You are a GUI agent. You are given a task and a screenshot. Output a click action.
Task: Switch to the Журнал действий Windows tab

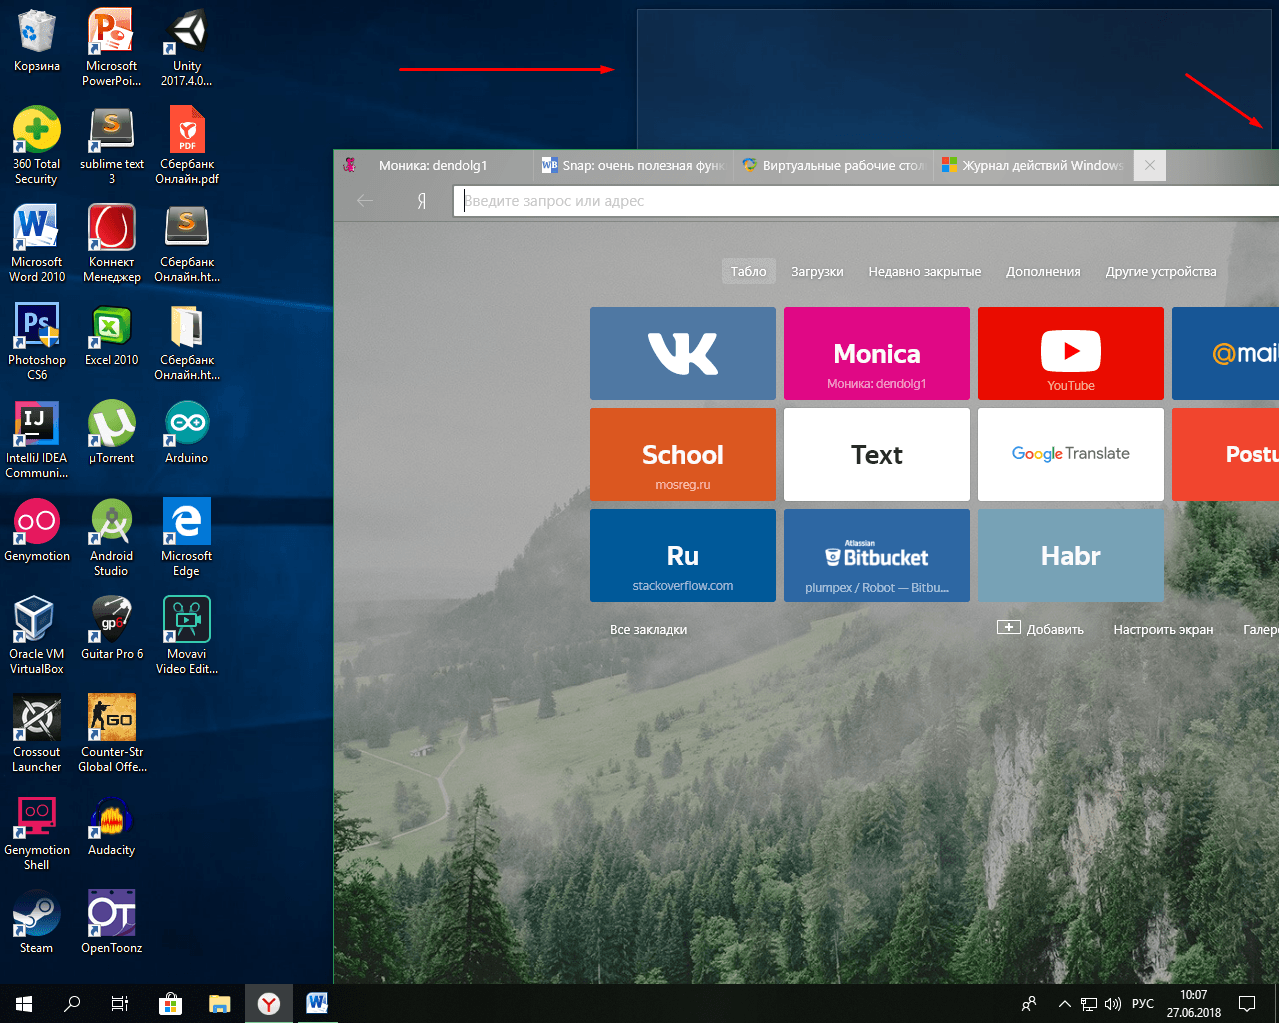click(1033, 165)
